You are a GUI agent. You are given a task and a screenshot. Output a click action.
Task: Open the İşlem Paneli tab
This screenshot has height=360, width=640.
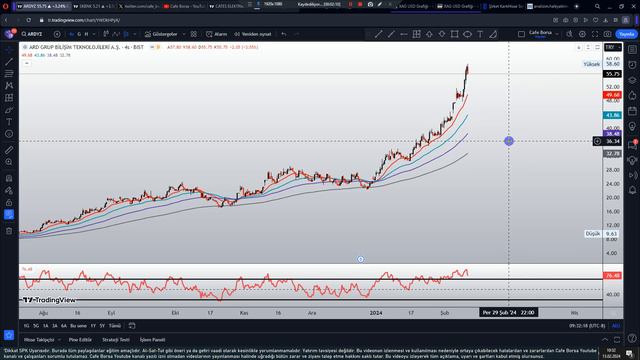(x=152, y=340)
